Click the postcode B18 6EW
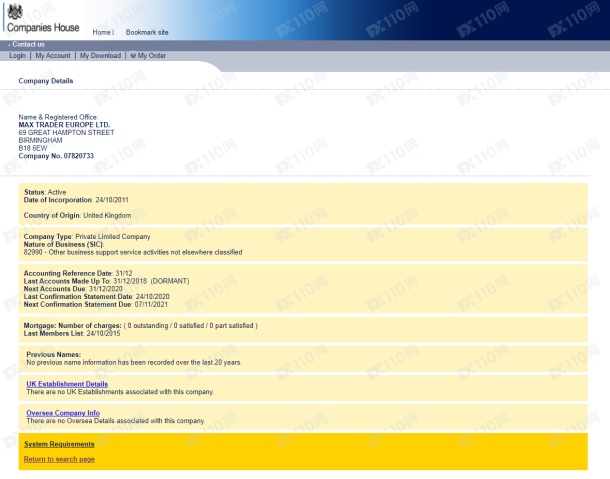The height and width of the screenshot is (479, 610). tap(32, 148)
